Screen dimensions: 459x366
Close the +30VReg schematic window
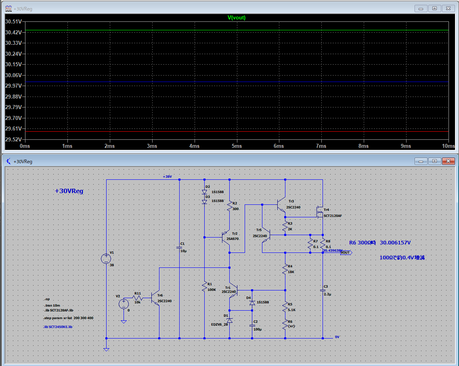point(448,161)
